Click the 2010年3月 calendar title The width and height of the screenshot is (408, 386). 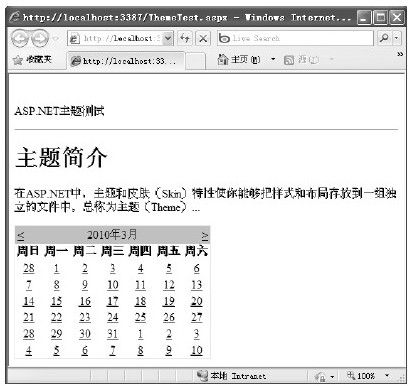[x=112, y=235]
